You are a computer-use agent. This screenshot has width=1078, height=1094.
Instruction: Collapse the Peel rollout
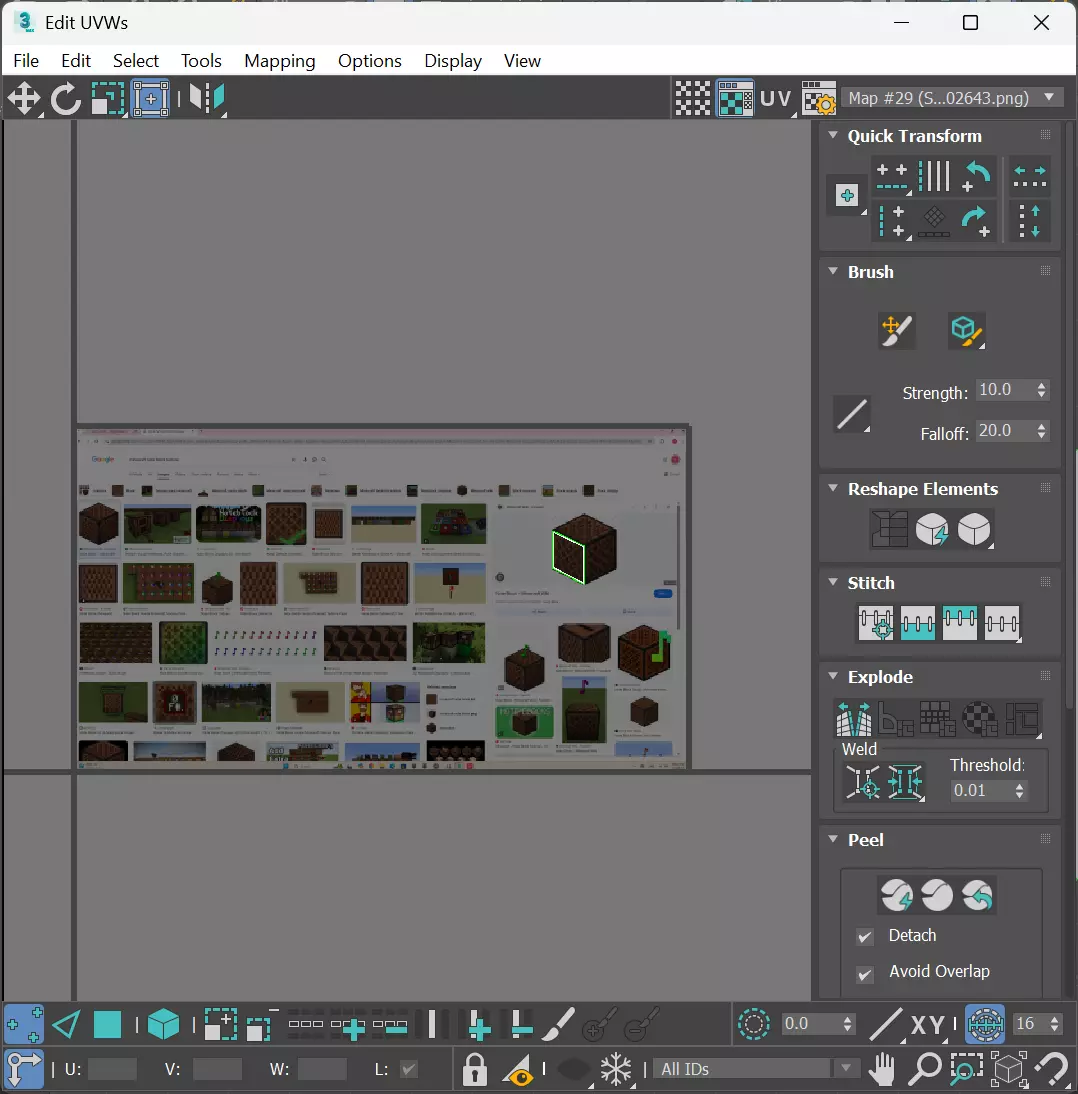tap(833, 839)
